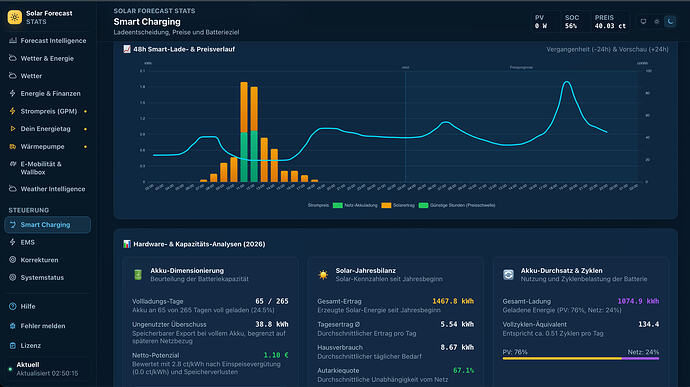The width and height of the screenshot is (690, 387).
Task: Click the Wärmepumpe heat pump icon
Action: click(x=13, y=146)
